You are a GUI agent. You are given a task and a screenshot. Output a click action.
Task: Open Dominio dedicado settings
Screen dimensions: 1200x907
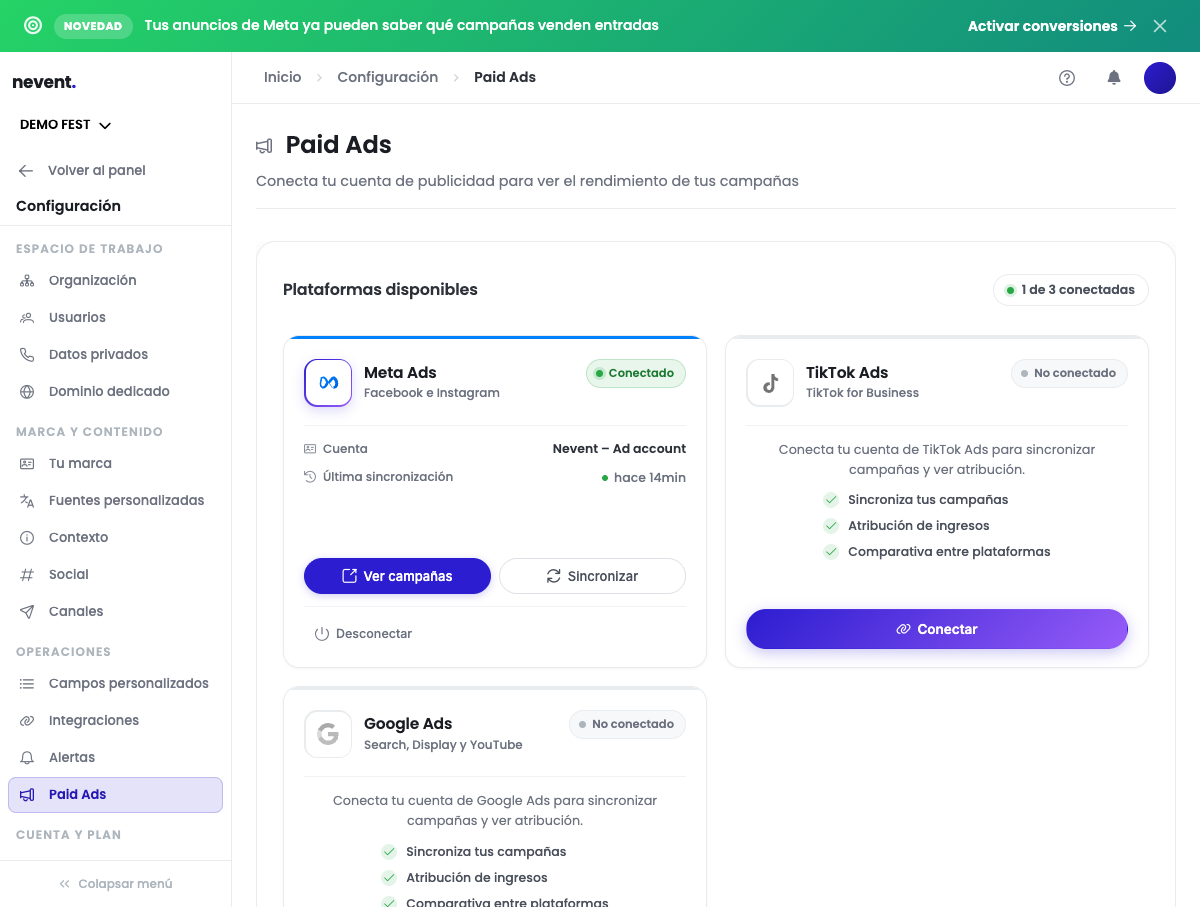(x=115, y=392)
